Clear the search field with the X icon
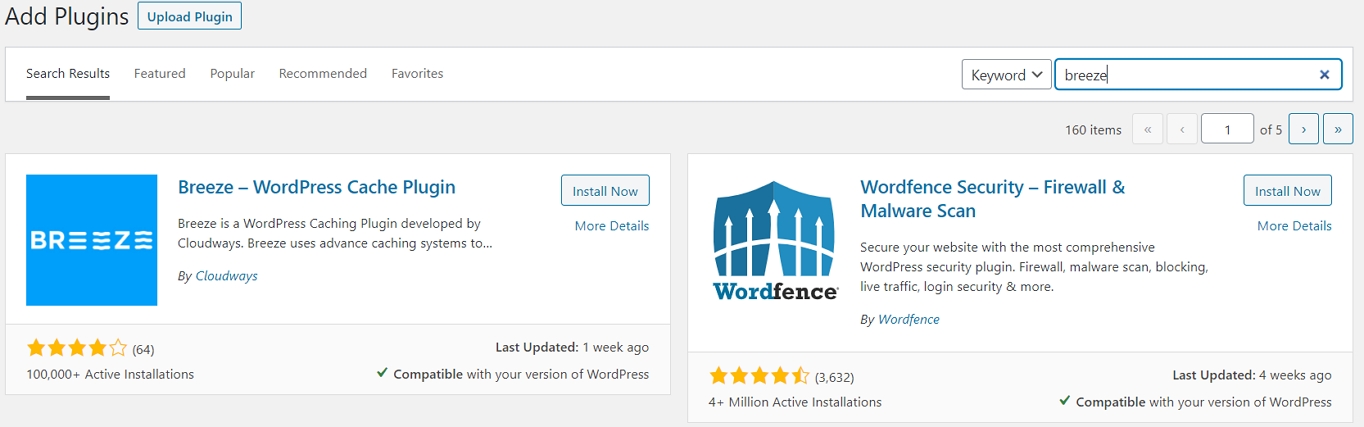Screen dimensions: 1364x427 [x=1324, y=74]
